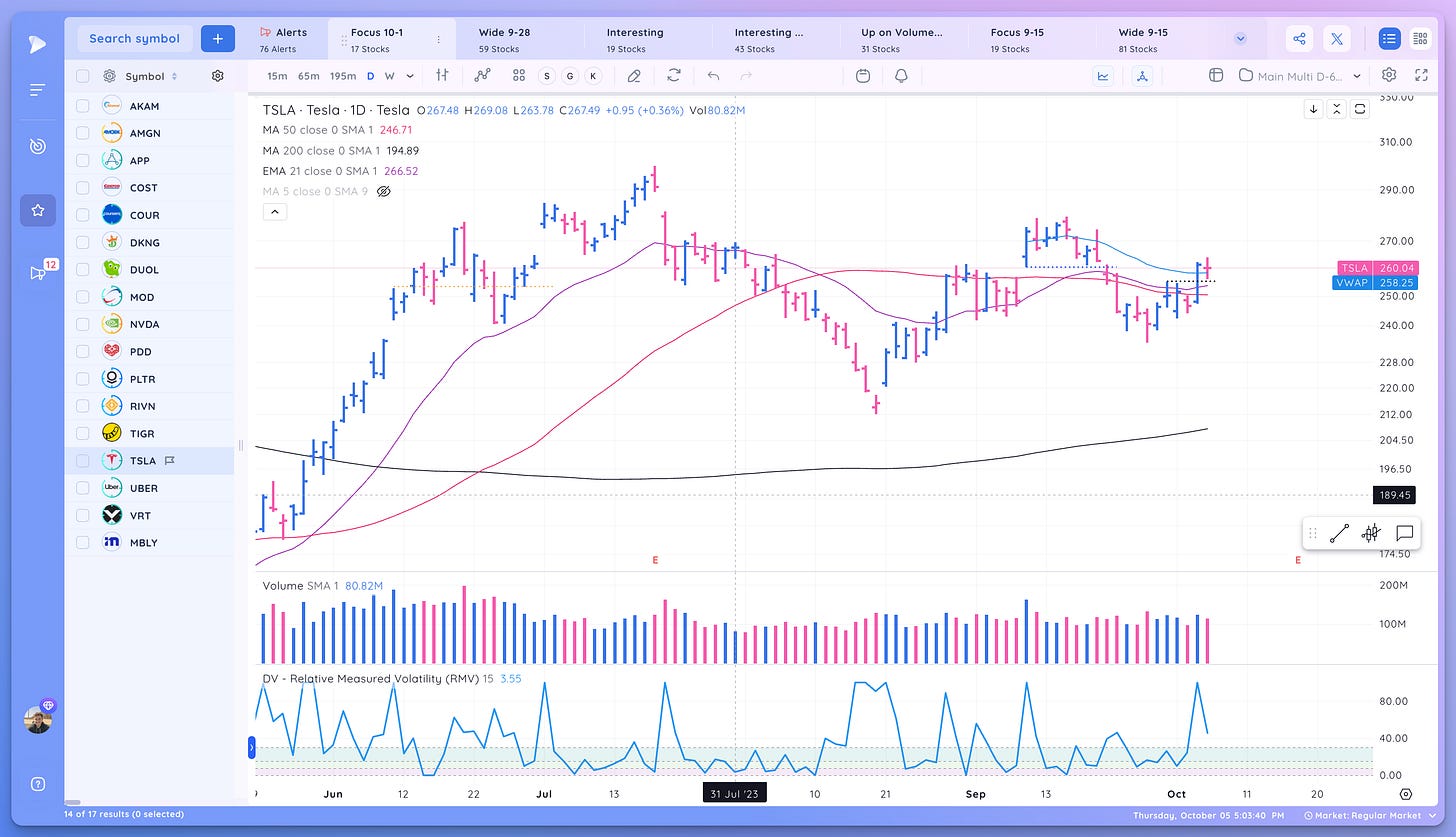The width and height of the screenshot is (1456, 837).
Task: Select the 65m timeframe
Action: pos(308,76)
